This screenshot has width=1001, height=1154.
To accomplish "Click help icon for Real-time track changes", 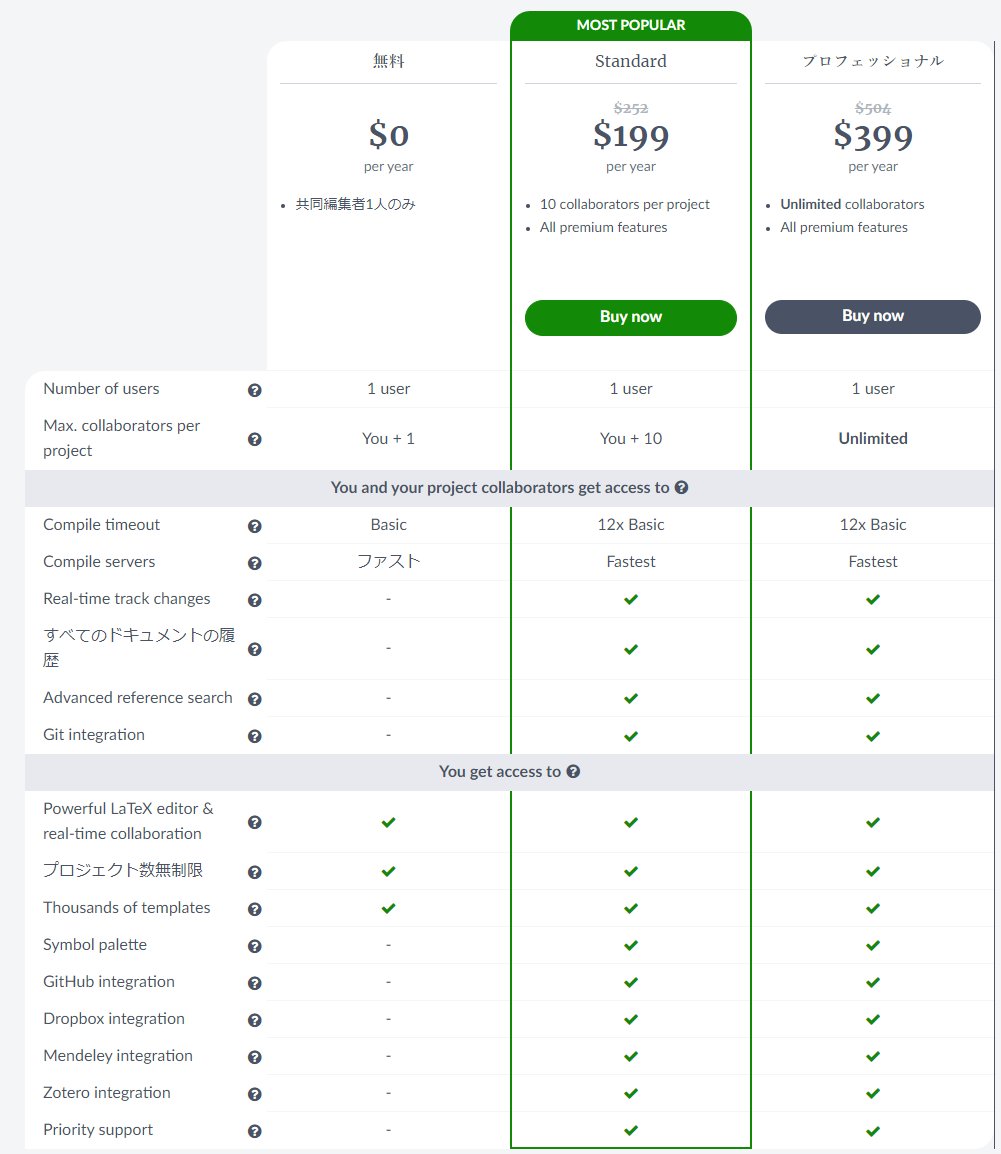I will click(255, 600).
